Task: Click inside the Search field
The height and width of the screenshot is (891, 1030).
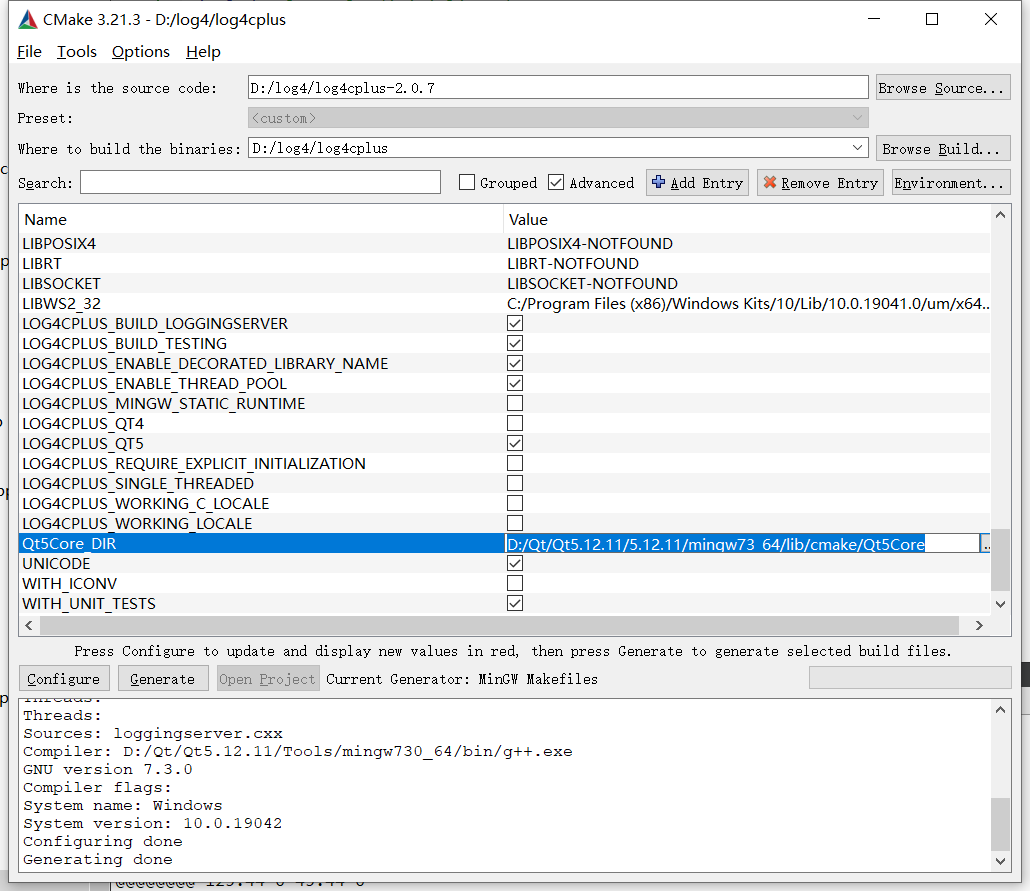Action: point(260,182)
